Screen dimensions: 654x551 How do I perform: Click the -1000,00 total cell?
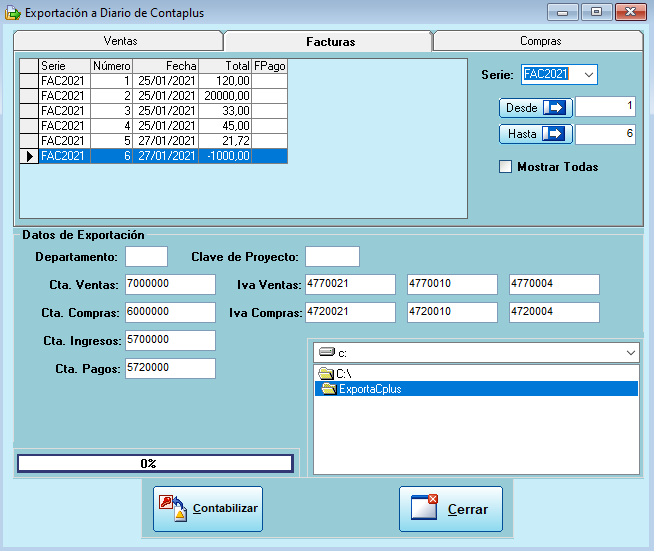225,156
